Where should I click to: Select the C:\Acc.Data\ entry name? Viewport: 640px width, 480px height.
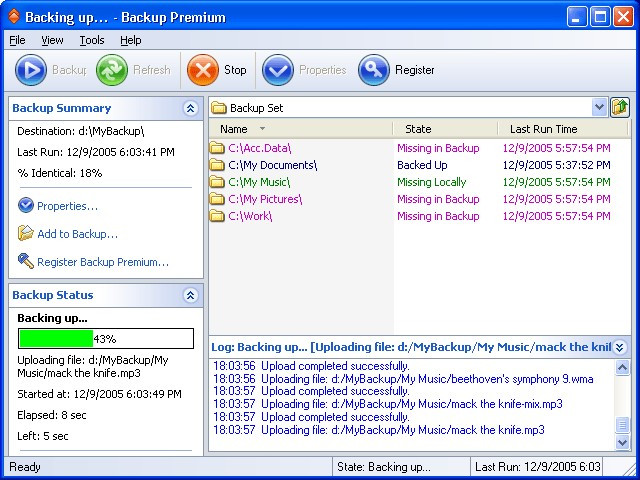click(260, 148)
